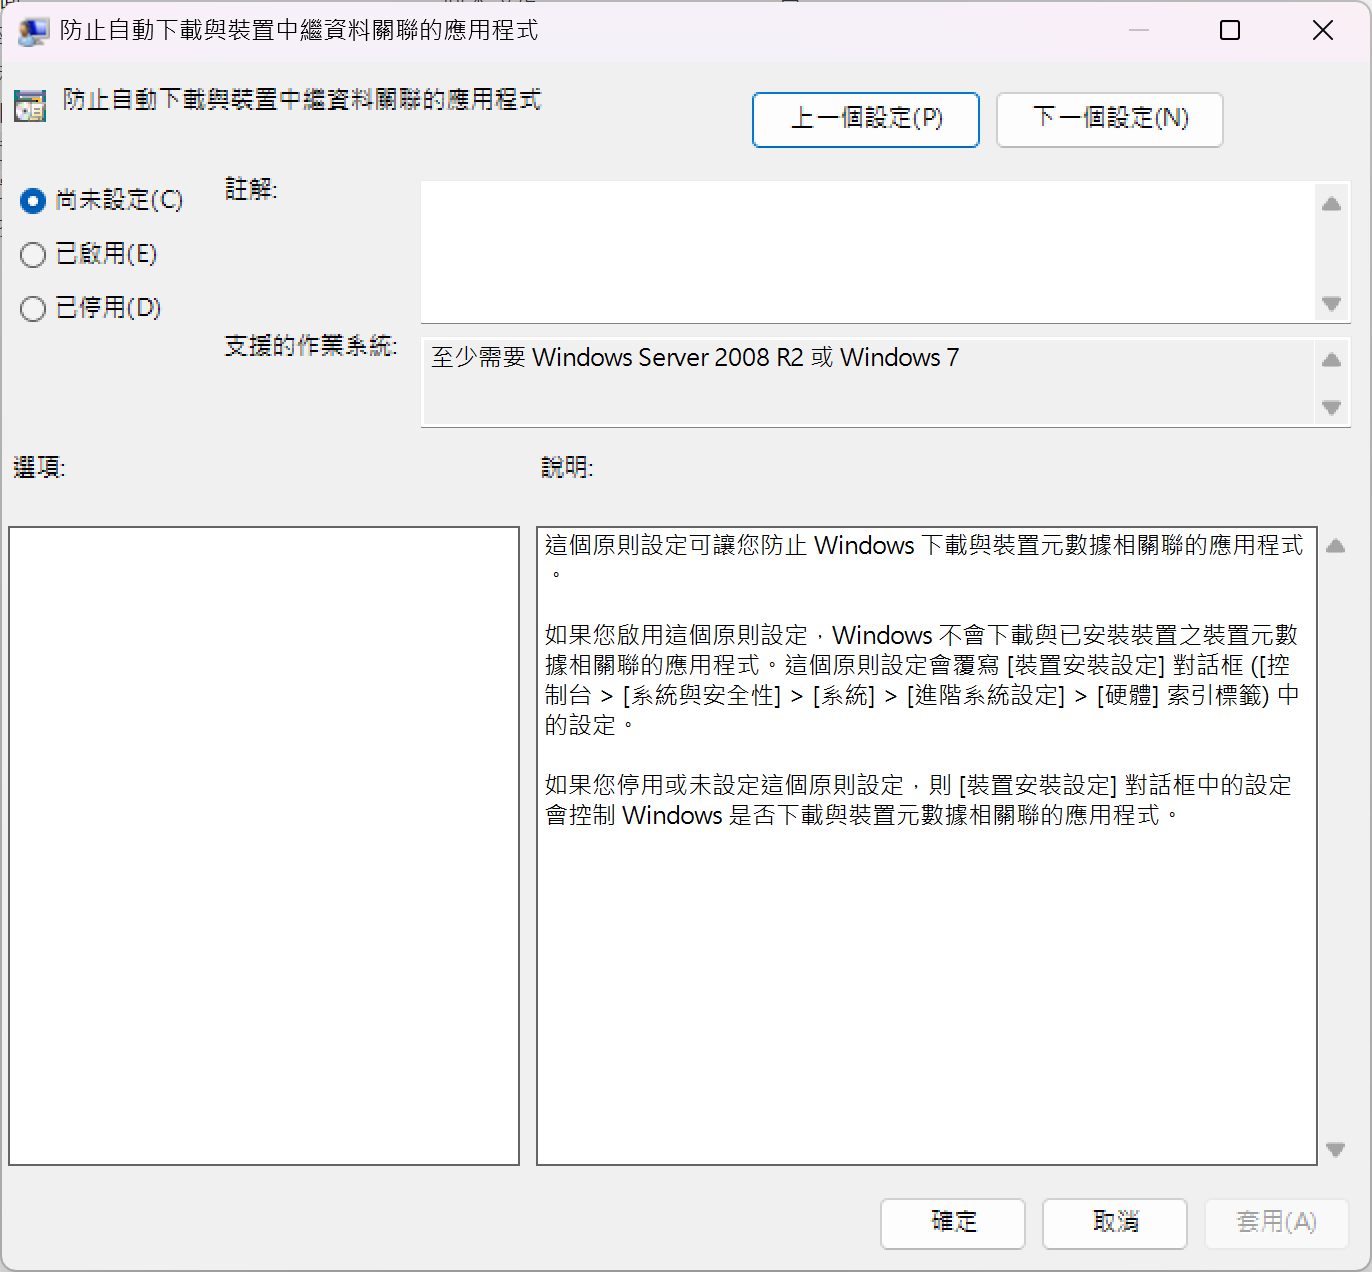Screen dimensions: 1372x1272
Task: Click the policy heading 防止自動下載與裝置中繼資料關聯的應用程式
Action: [x=302, y=100]
